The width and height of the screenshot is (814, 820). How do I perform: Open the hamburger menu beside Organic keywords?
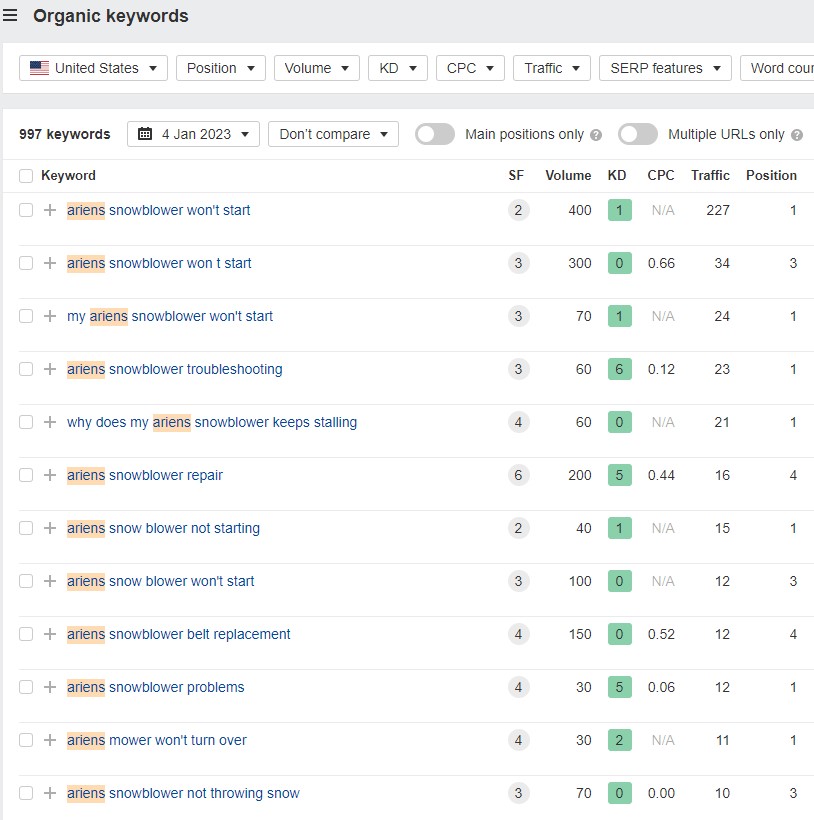click(x=10, y=16)
